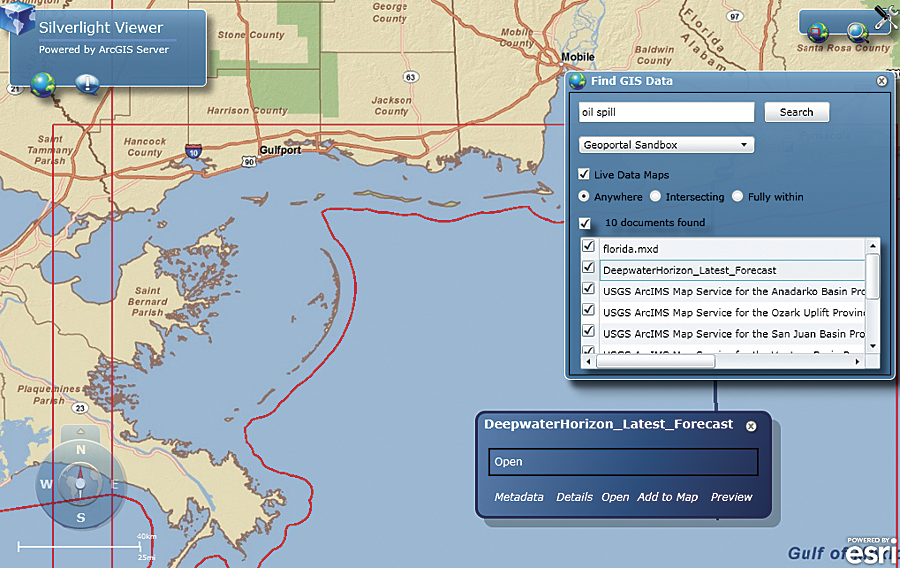The width and height of the screenshot is (900, 568).
Task: Click the esri logo
Action: [871, 551]
